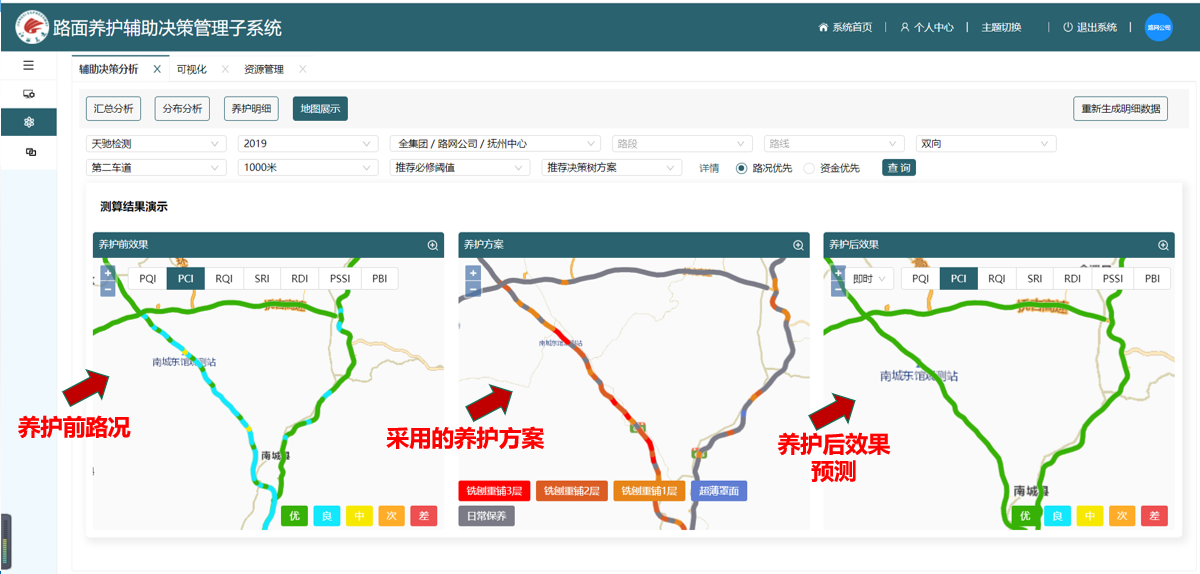The image size is (1200, 574).
Task: Zoom in on the 养护方案 map
Action: 473,273
